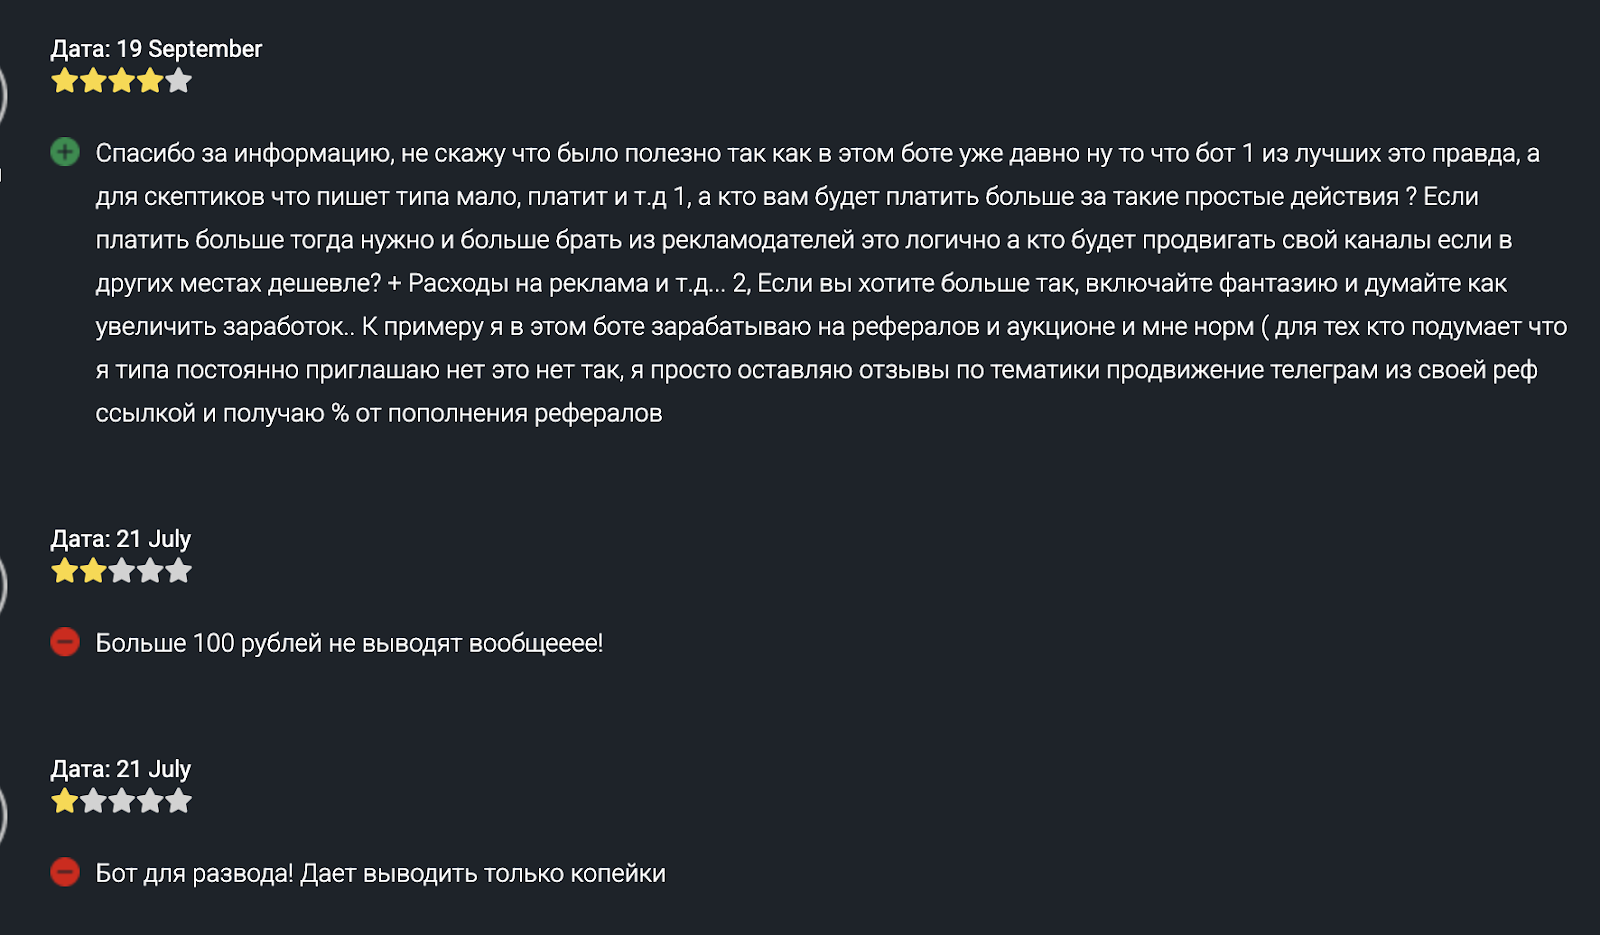Select the first yellow star of the 19 September rating
1600x935 pixels.
click(65, 81)
